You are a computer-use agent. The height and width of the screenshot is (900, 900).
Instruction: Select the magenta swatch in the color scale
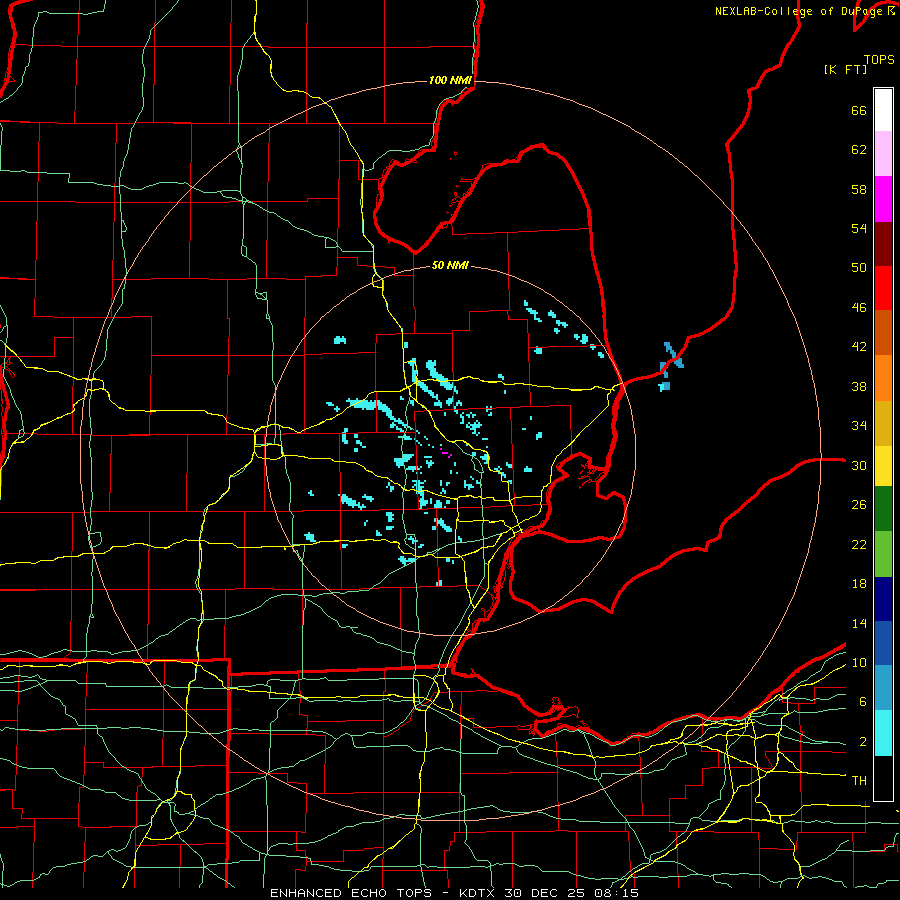click(883, 199)
